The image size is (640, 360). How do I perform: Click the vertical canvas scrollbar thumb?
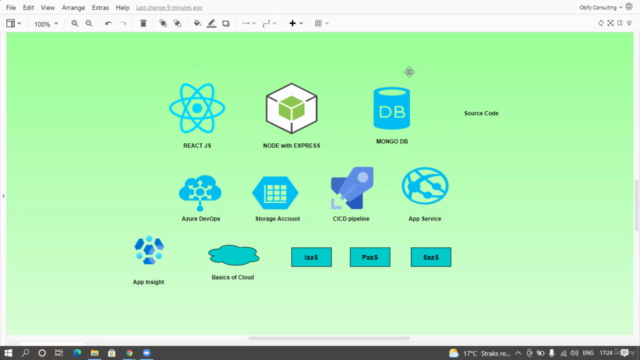point(637,205)
